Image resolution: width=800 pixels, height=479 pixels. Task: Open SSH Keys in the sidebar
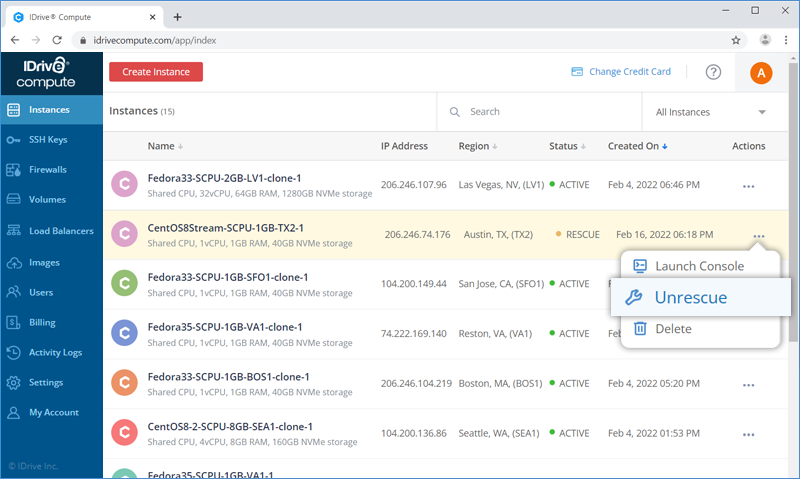tap(51, 140)
